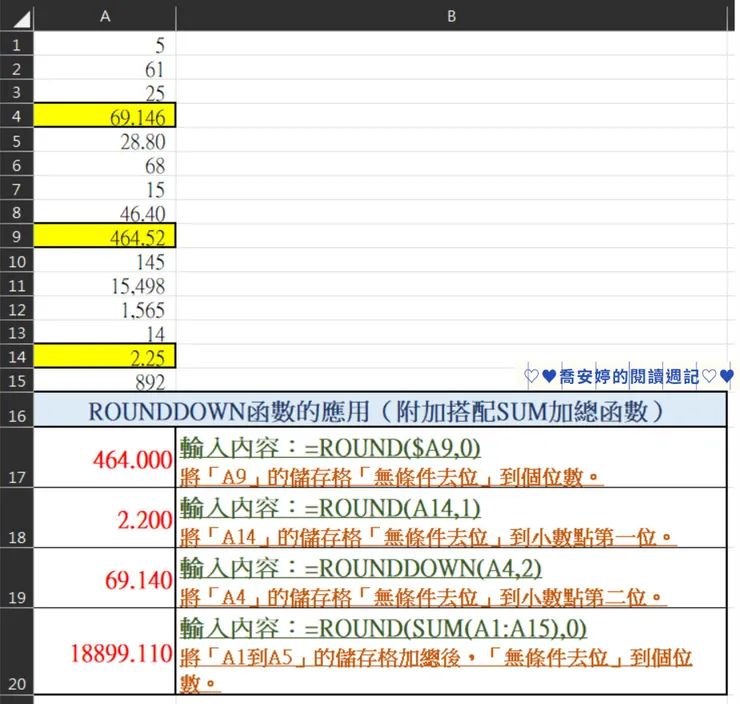
Task: Select row 16 header
Action: click(x=17, y=410)
